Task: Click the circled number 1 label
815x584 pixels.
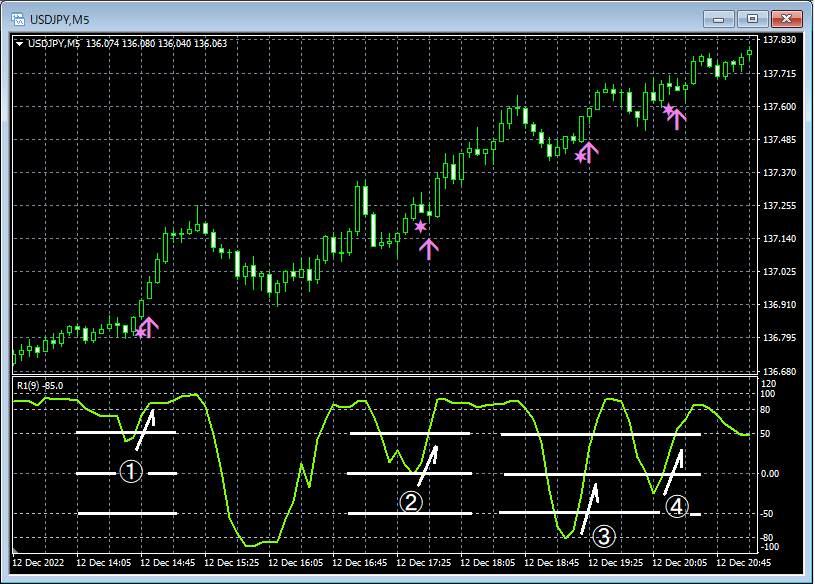Action: pyautogui.click(x=132, y=472)
